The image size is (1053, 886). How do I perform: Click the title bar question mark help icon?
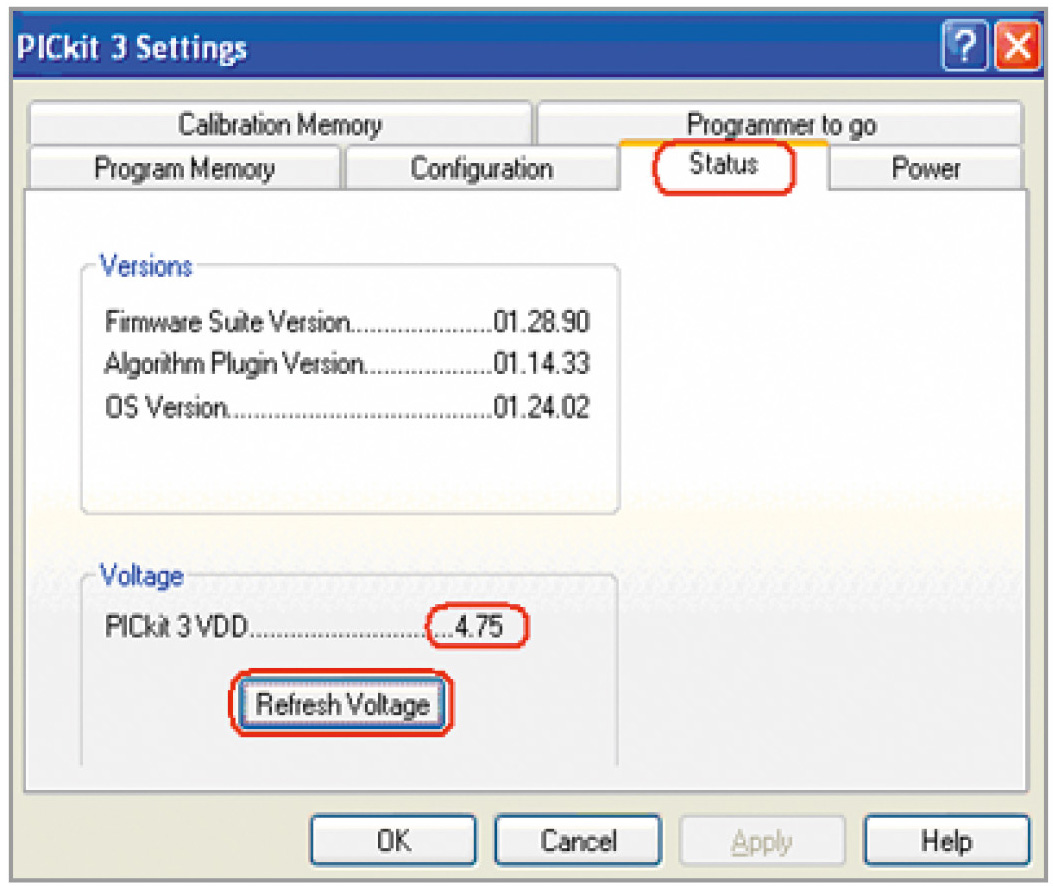click(964, 46)
